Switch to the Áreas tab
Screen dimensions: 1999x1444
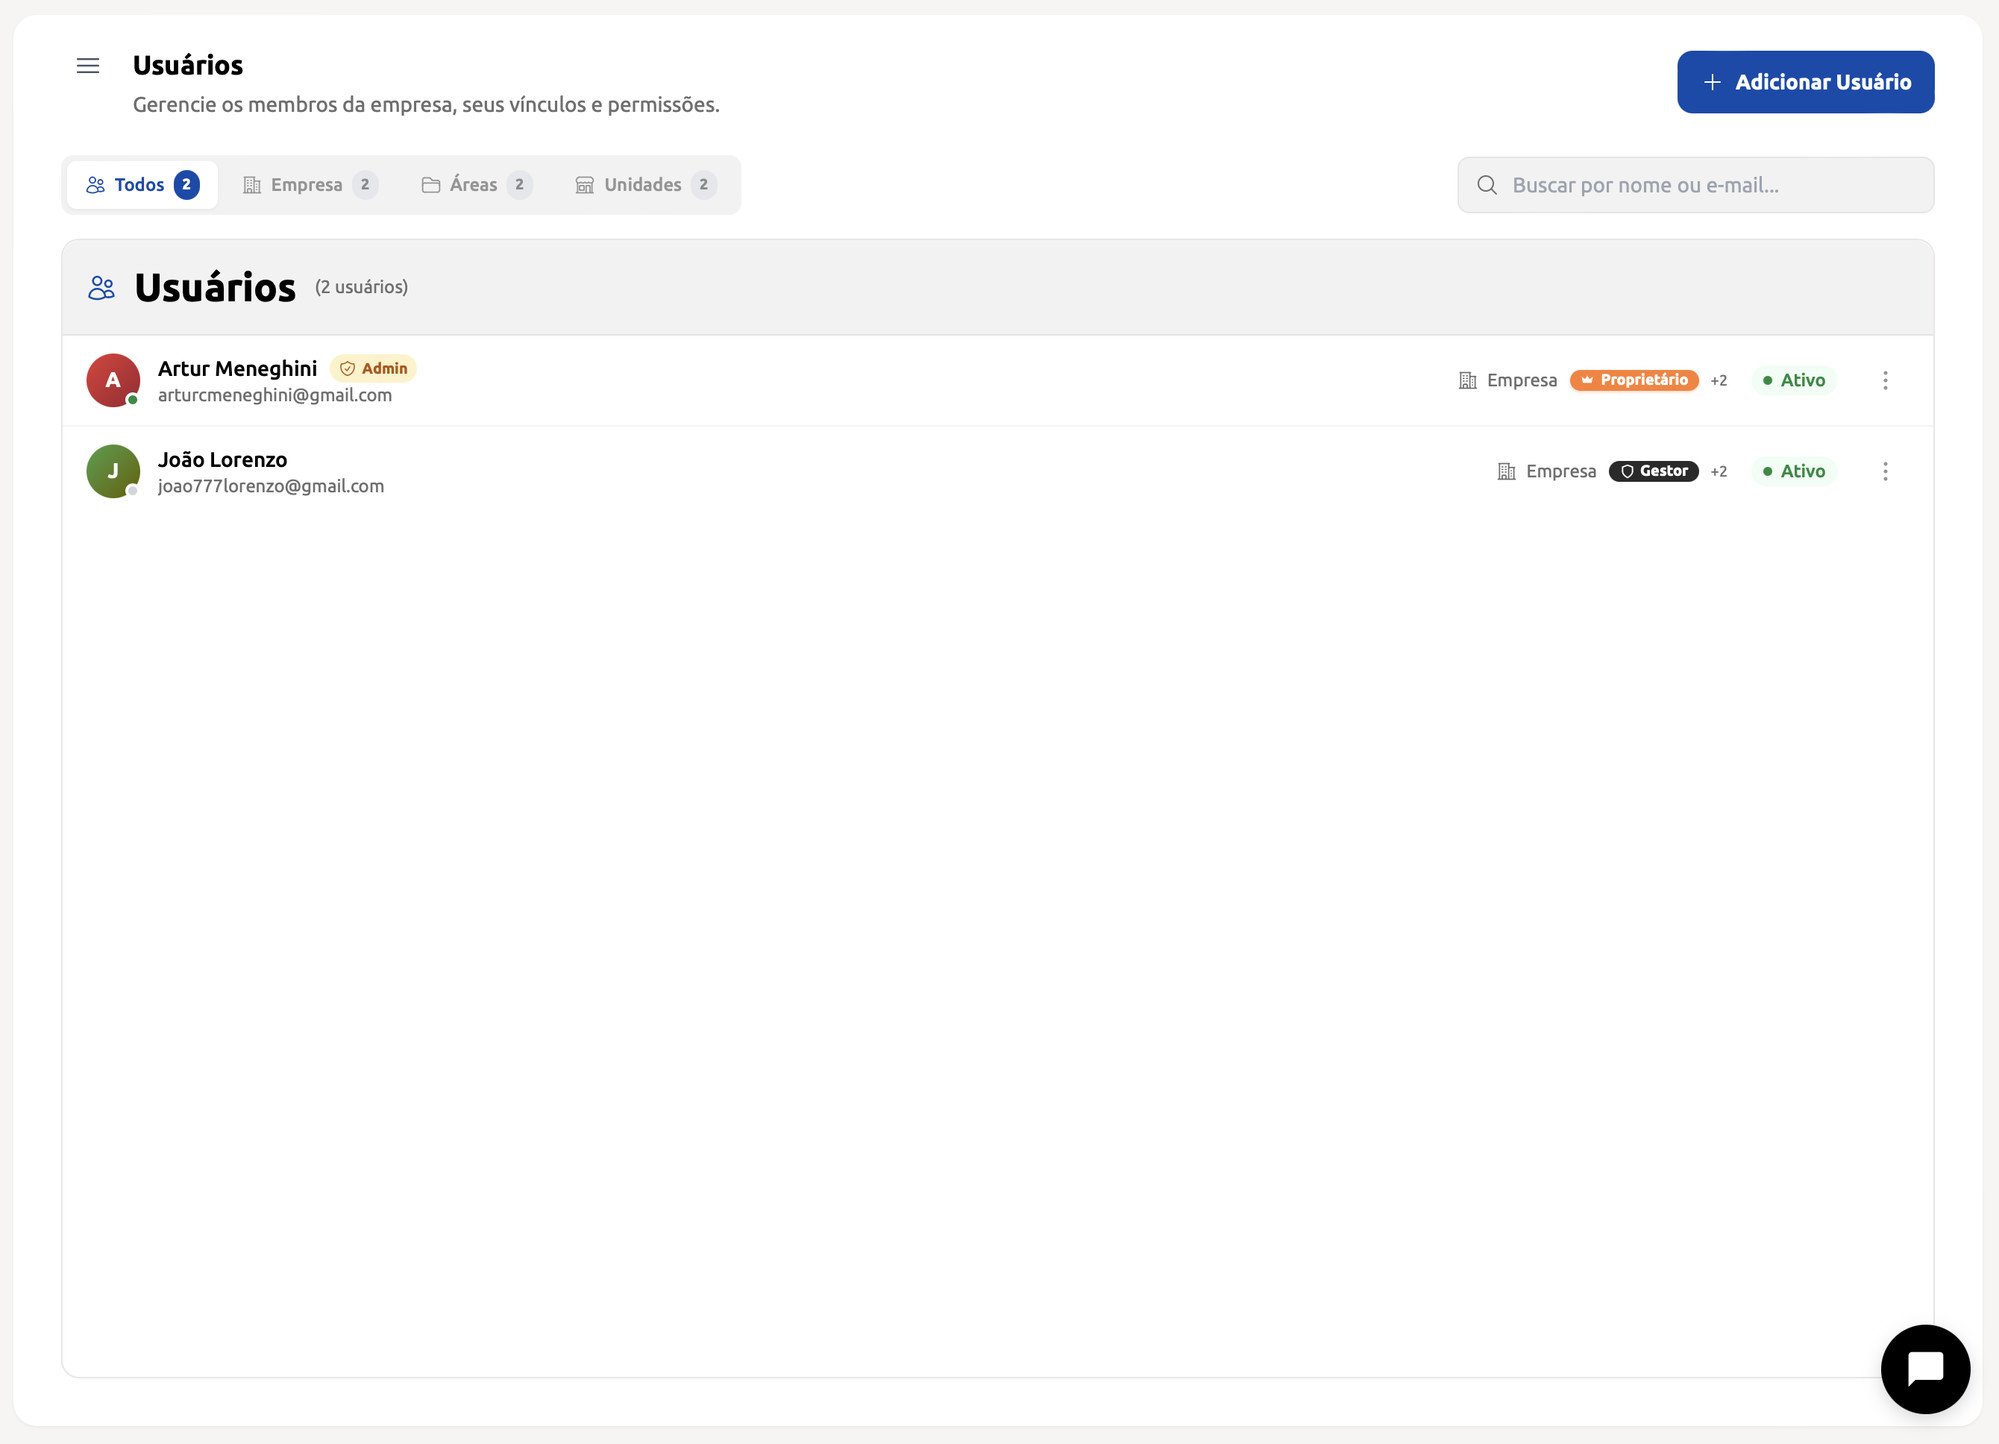[476, 185]
